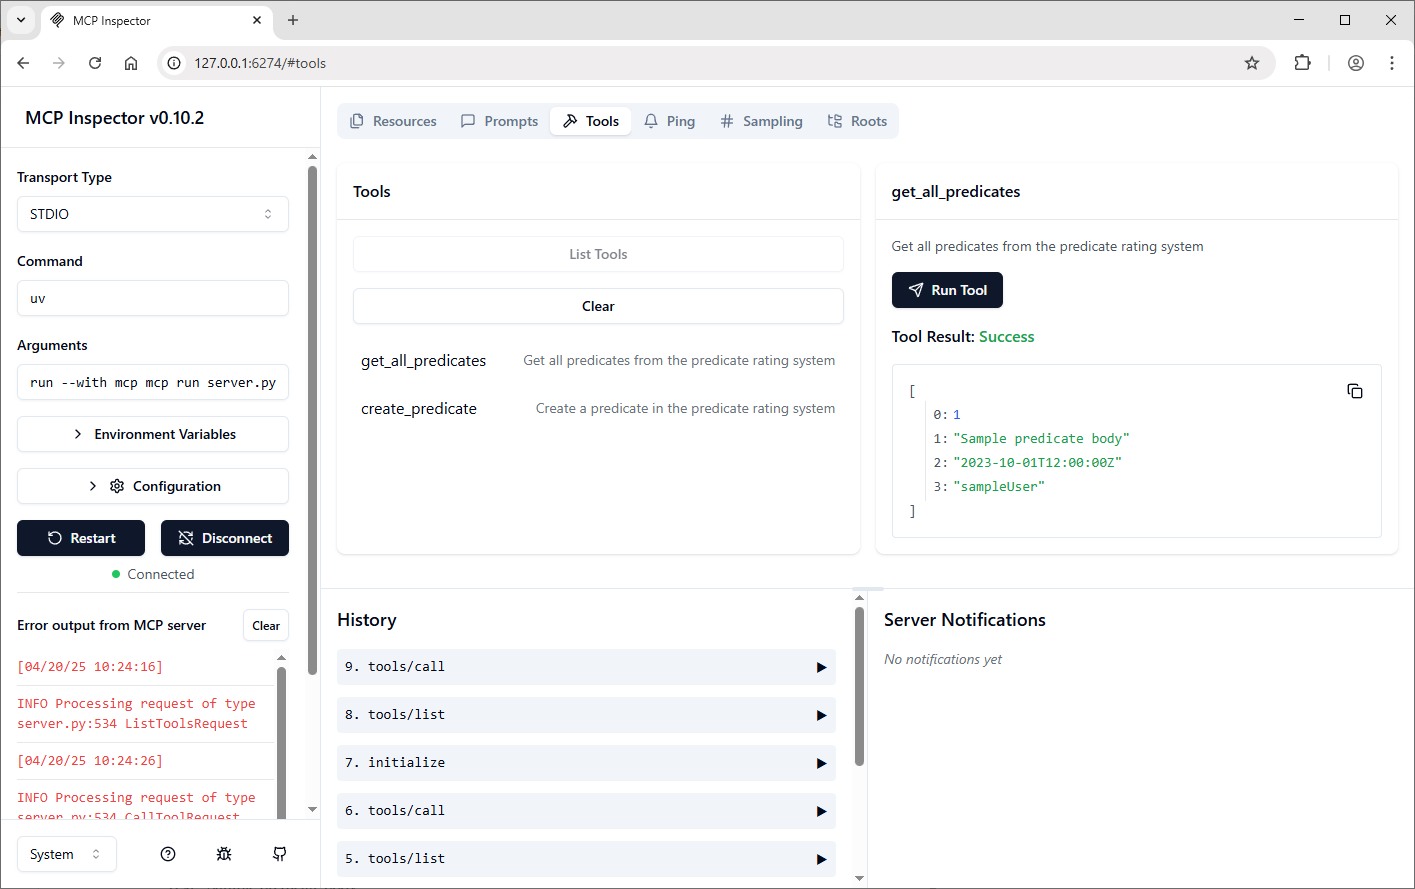
Task: Expand history entry 9 tools/call
Action: [586, 667]
